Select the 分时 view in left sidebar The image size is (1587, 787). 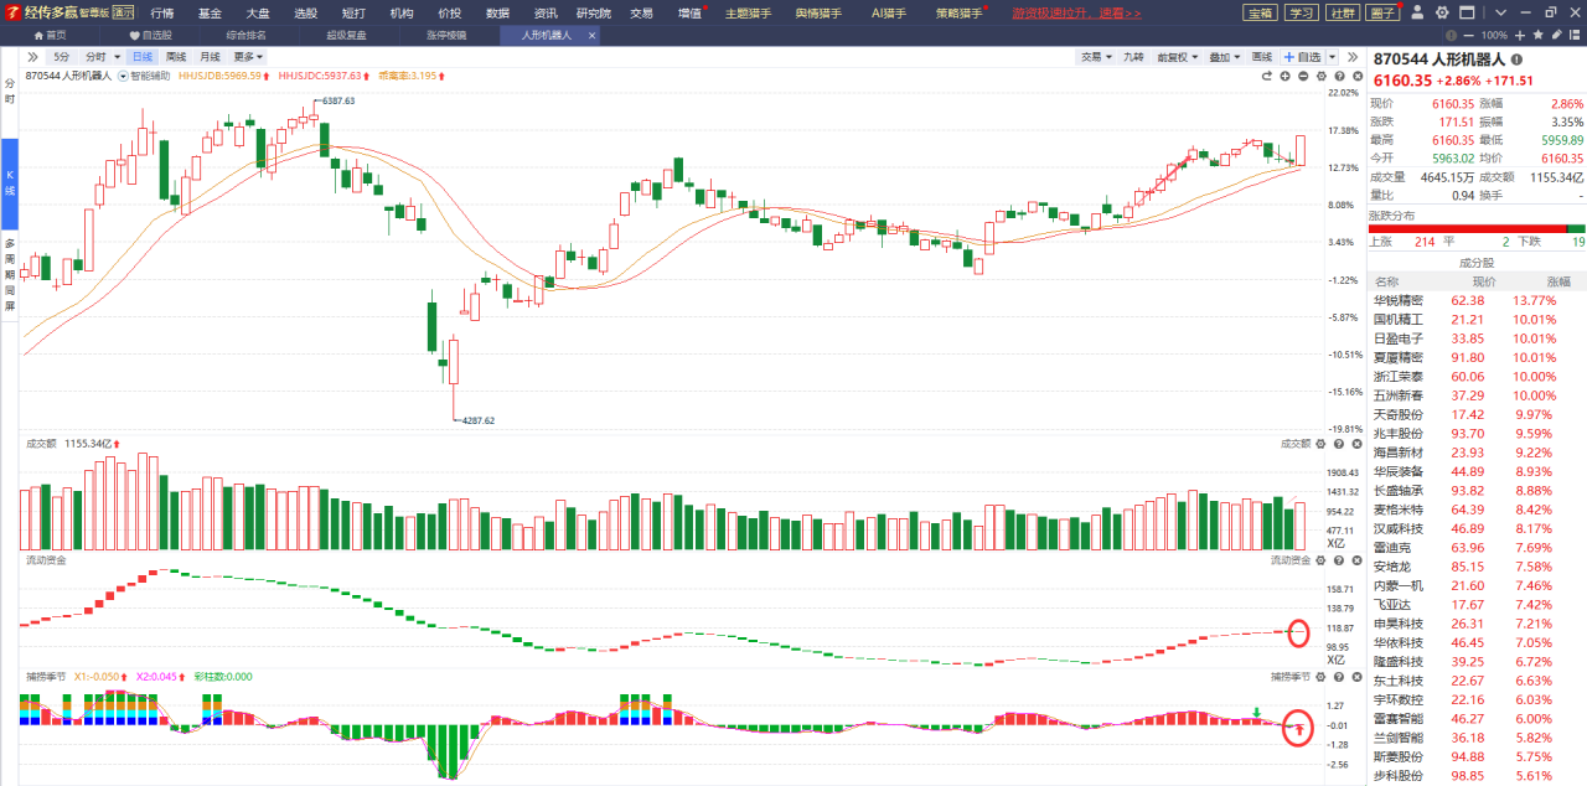(x=10, y=91)
